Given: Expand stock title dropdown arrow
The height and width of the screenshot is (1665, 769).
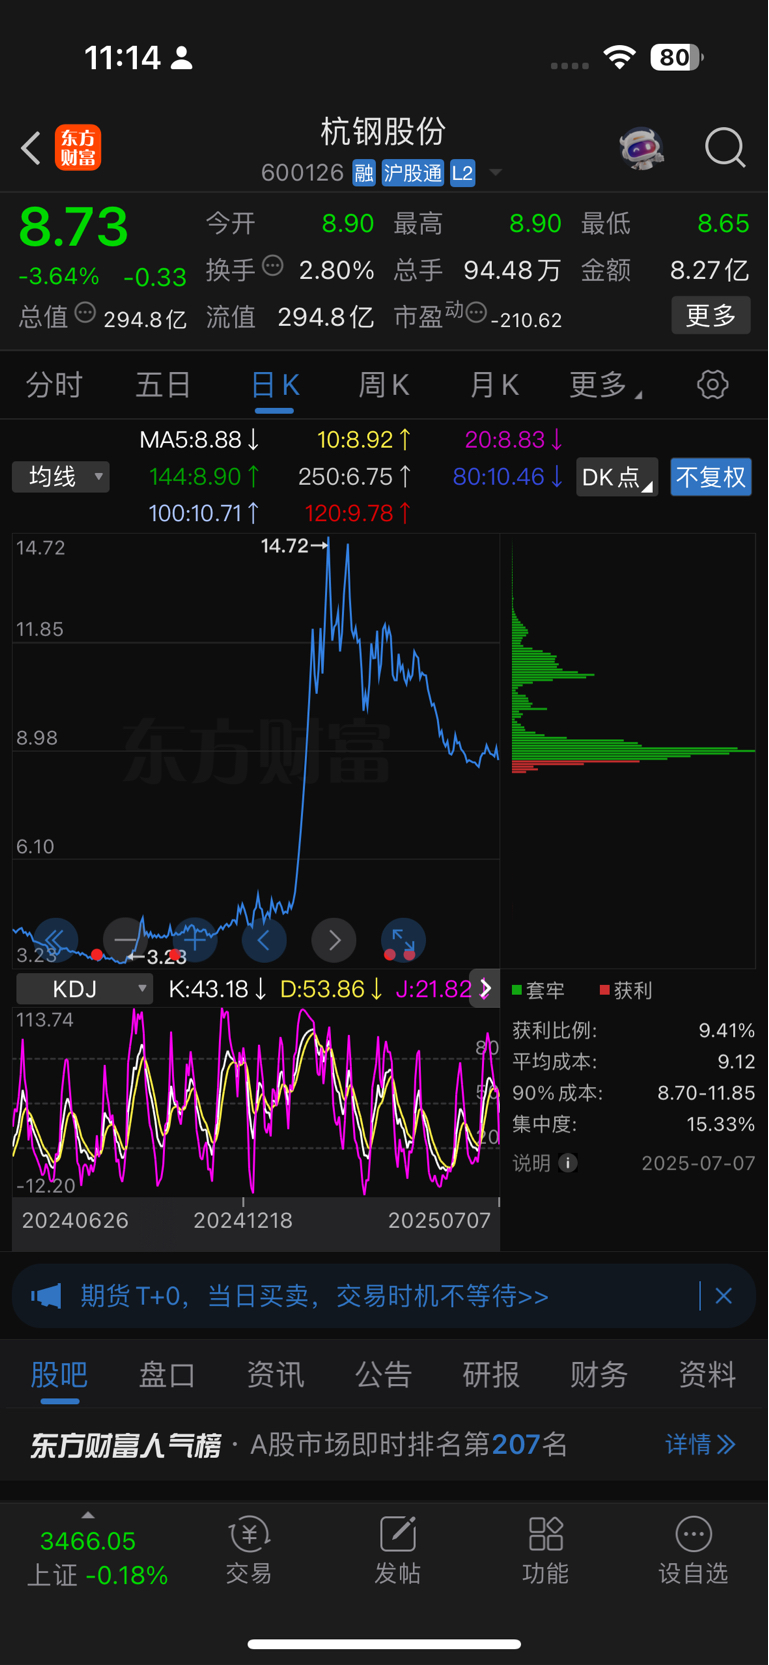Looking at the screenshot, I should (x=495, y=173).
